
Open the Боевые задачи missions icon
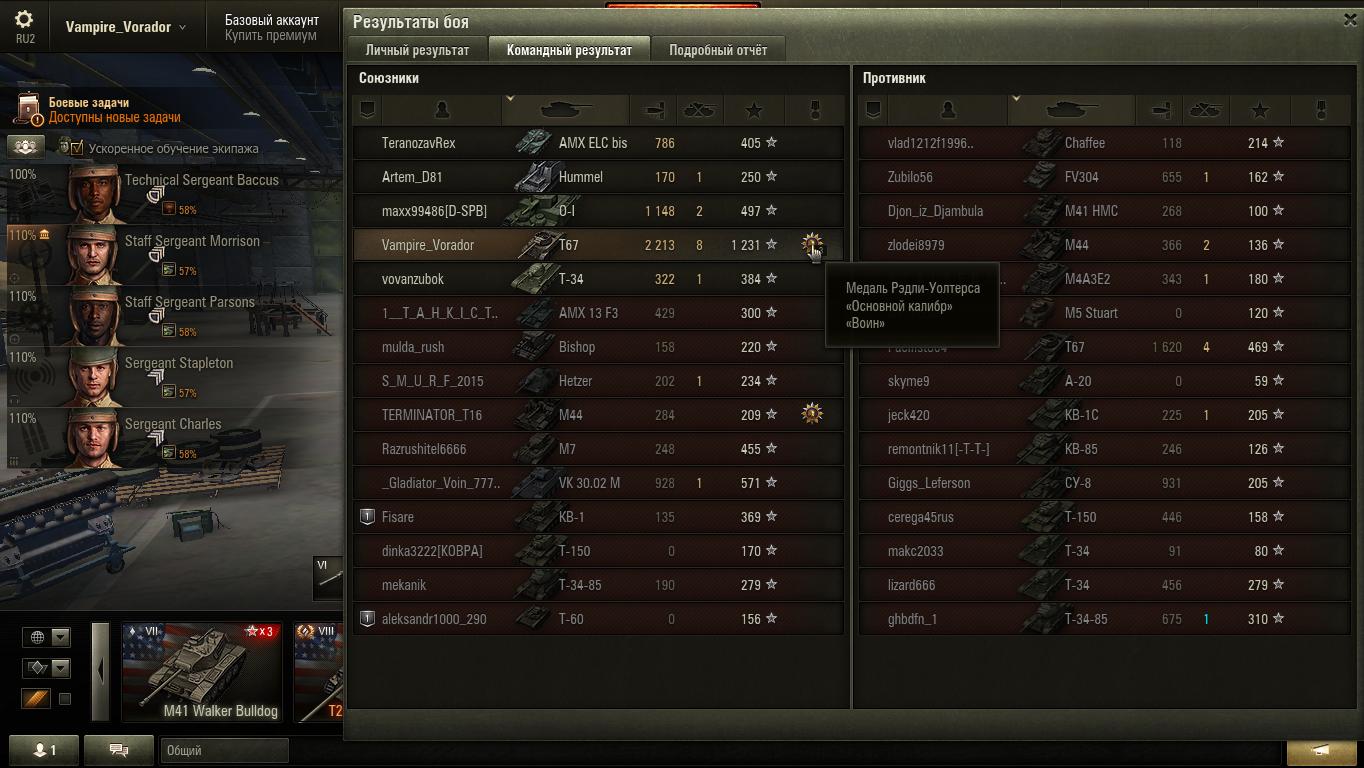point(31,110)
